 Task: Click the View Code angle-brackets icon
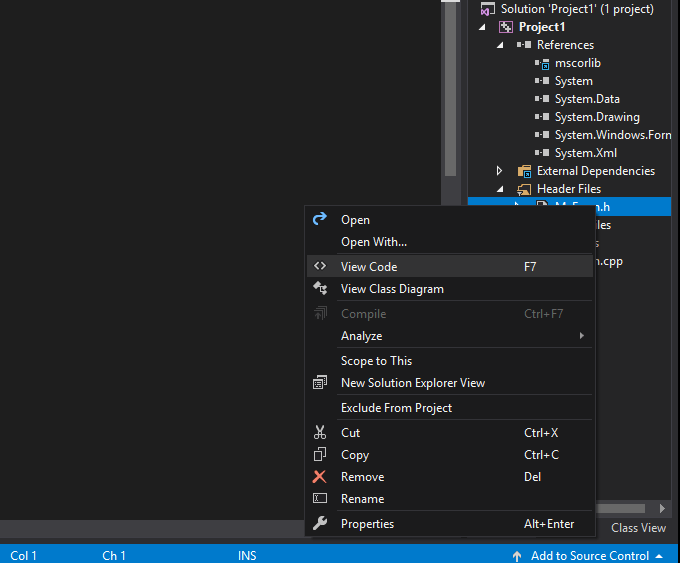pyautogui.click(x=320, y=266)
